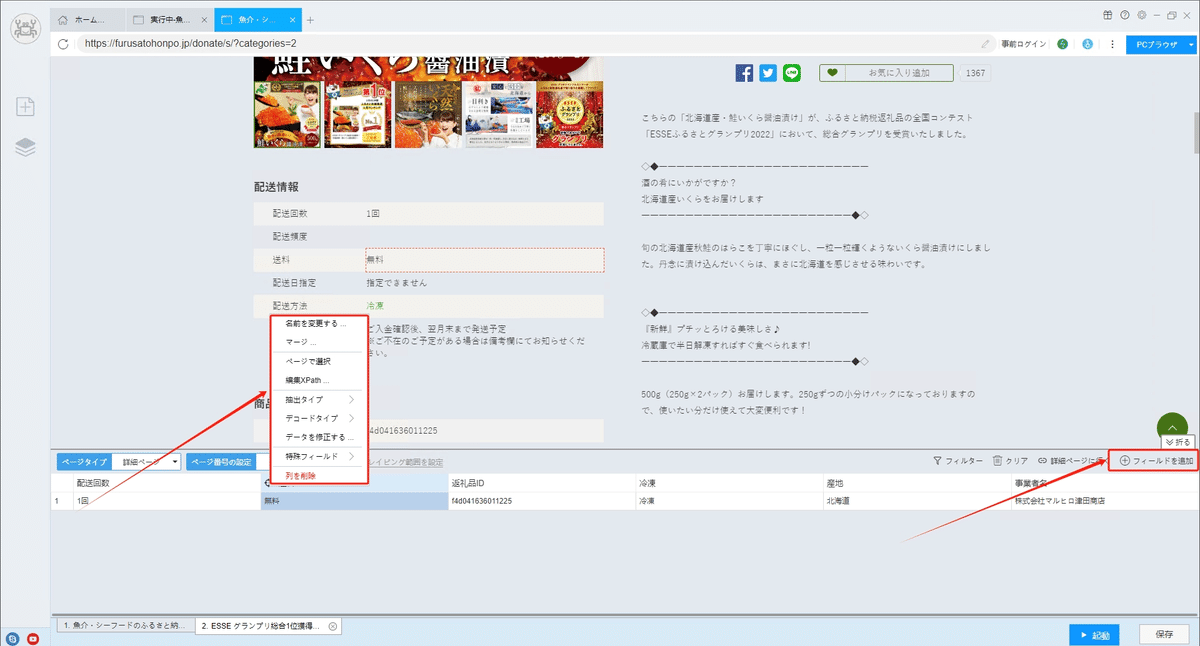Open the new task plus icon in sidebar

click(x=25, y=107)
